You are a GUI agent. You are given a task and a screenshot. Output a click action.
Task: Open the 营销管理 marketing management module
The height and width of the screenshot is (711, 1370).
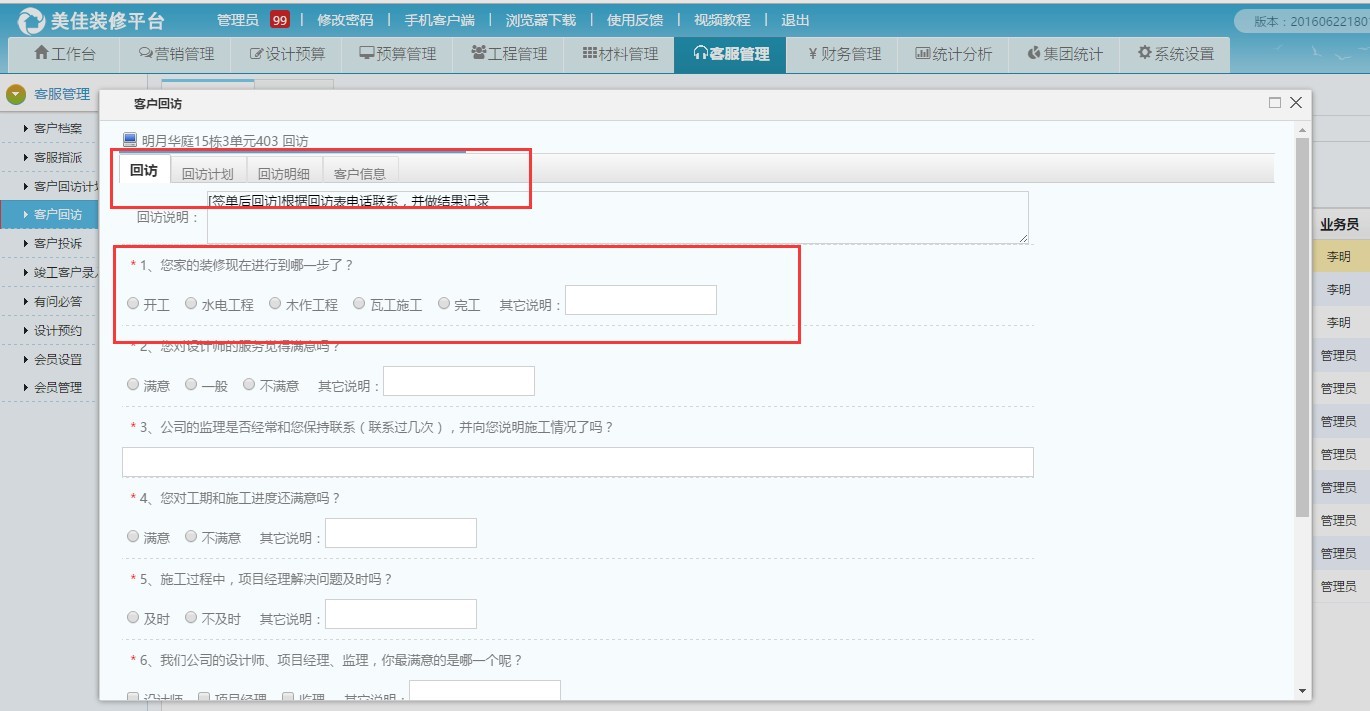pos(178,55)
